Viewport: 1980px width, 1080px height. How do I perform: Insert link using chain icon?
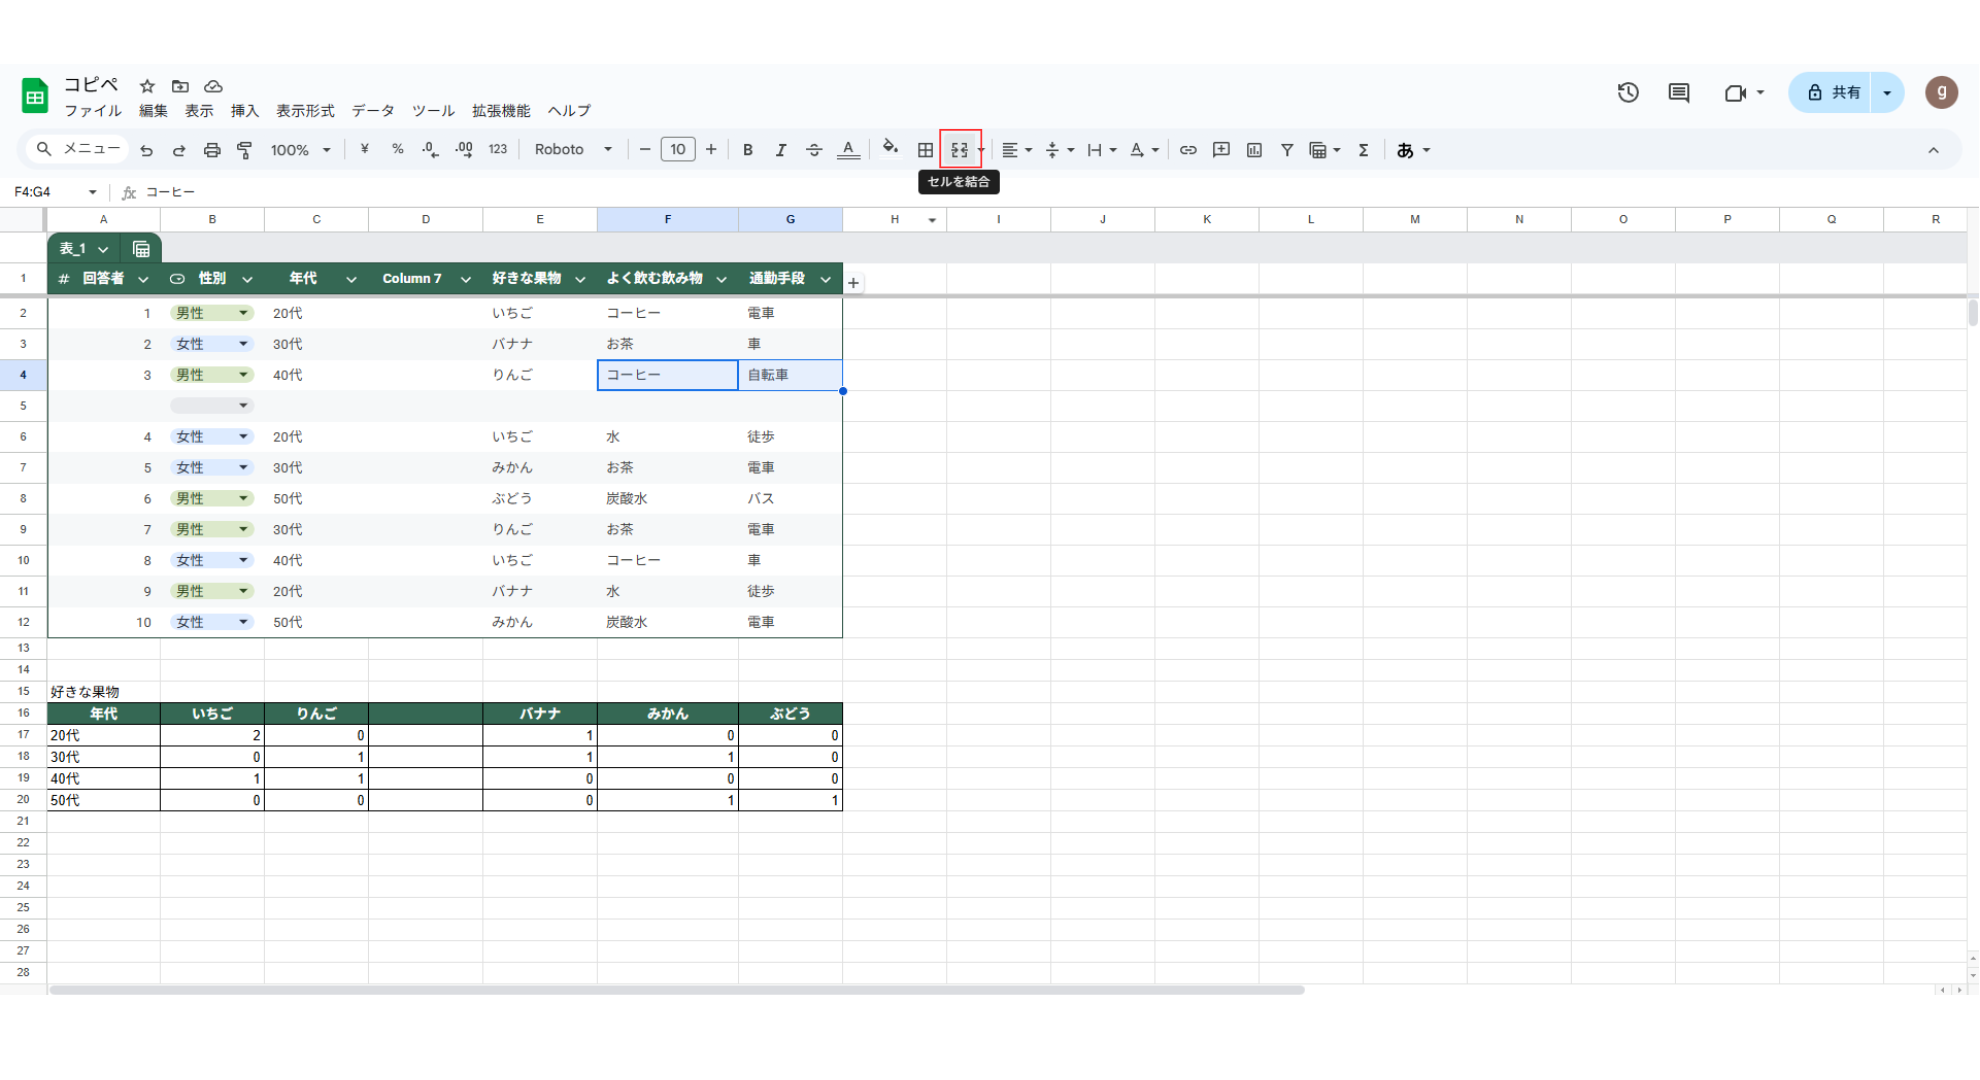(x=1188, y=150)
